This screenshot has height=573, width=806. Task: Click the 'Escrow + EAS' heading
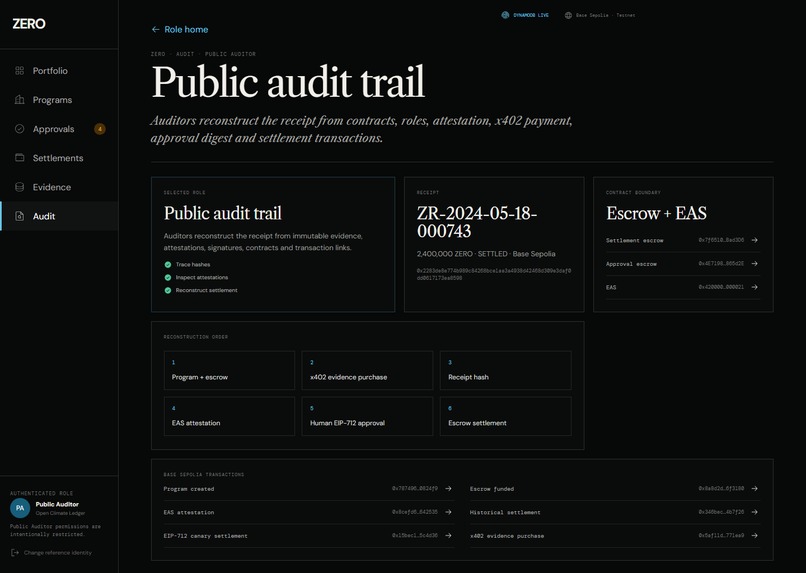(656, 213)
